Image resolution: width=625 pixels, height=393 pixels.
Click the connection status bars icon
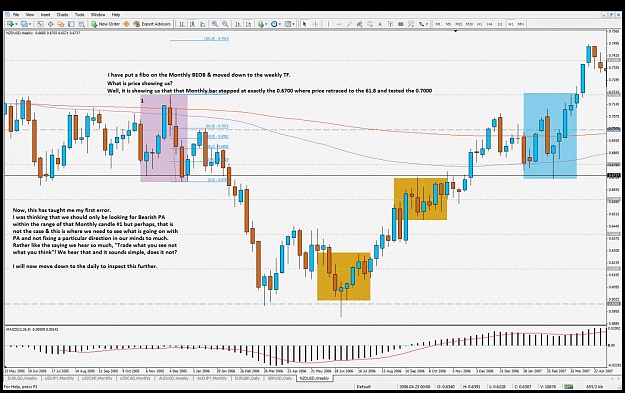click(x=568, y=386)
